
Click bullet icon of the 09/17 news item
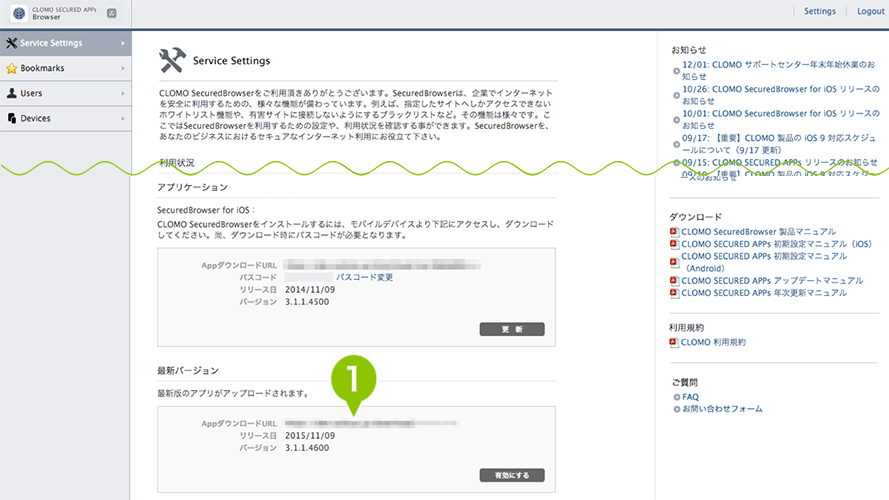point(676,144)
